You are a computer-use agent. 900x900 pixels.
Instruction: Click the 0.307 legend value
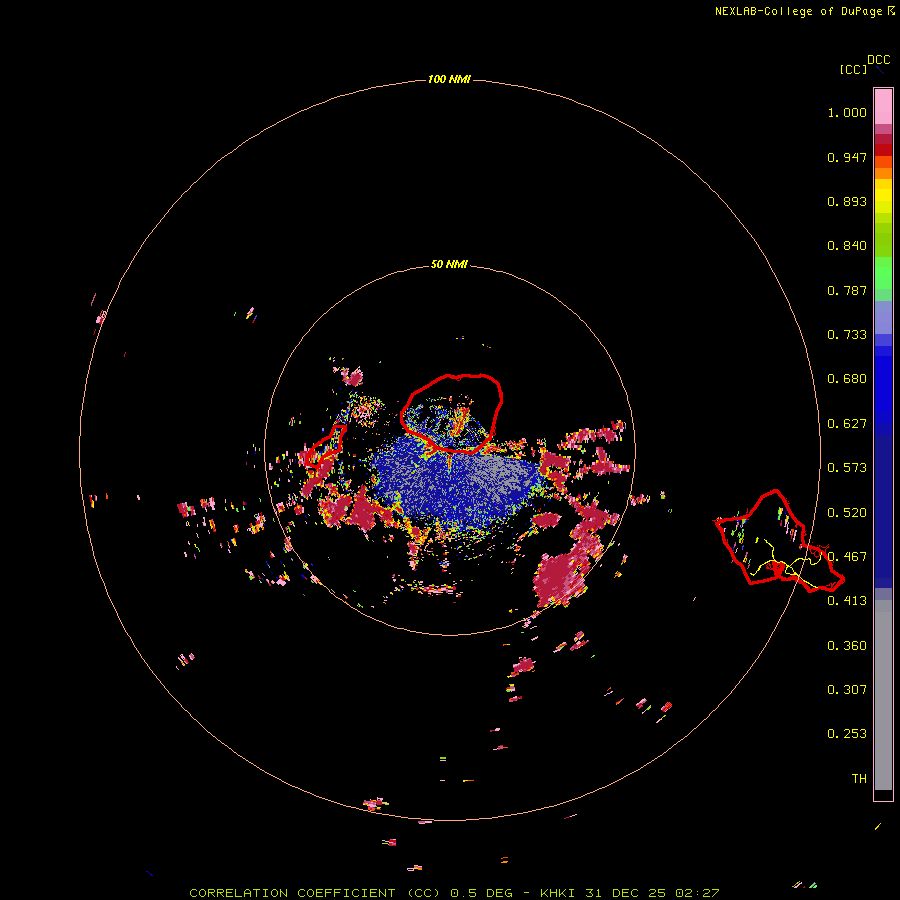point(847,690)
